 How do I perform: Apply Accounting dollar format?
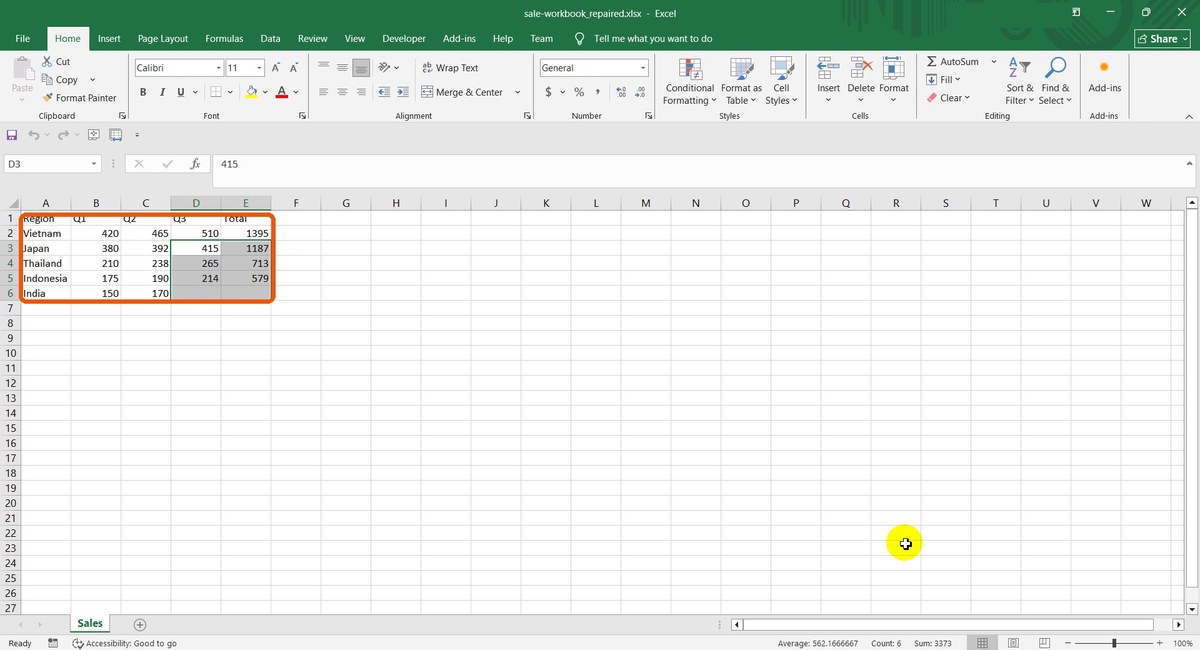click(549, 92)
